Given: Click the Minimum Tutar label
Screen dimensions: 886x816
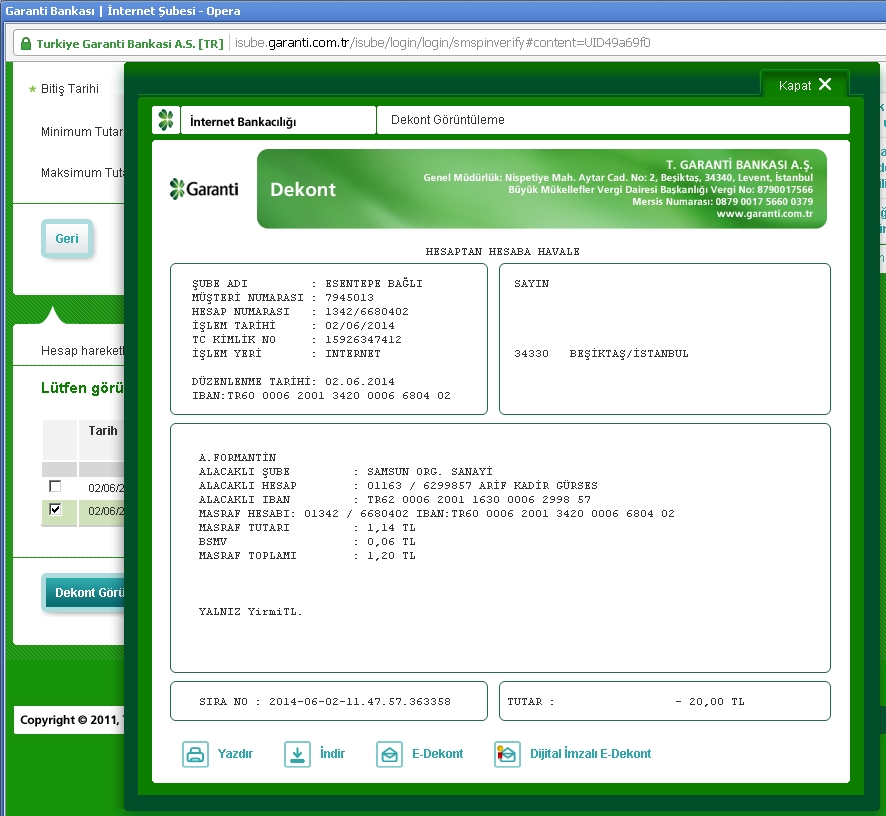Looking at the screenshot, I should [82, 132].
